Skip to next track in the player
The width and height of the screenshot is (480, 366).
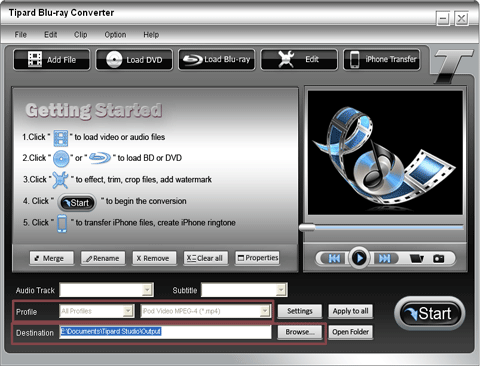384,258
